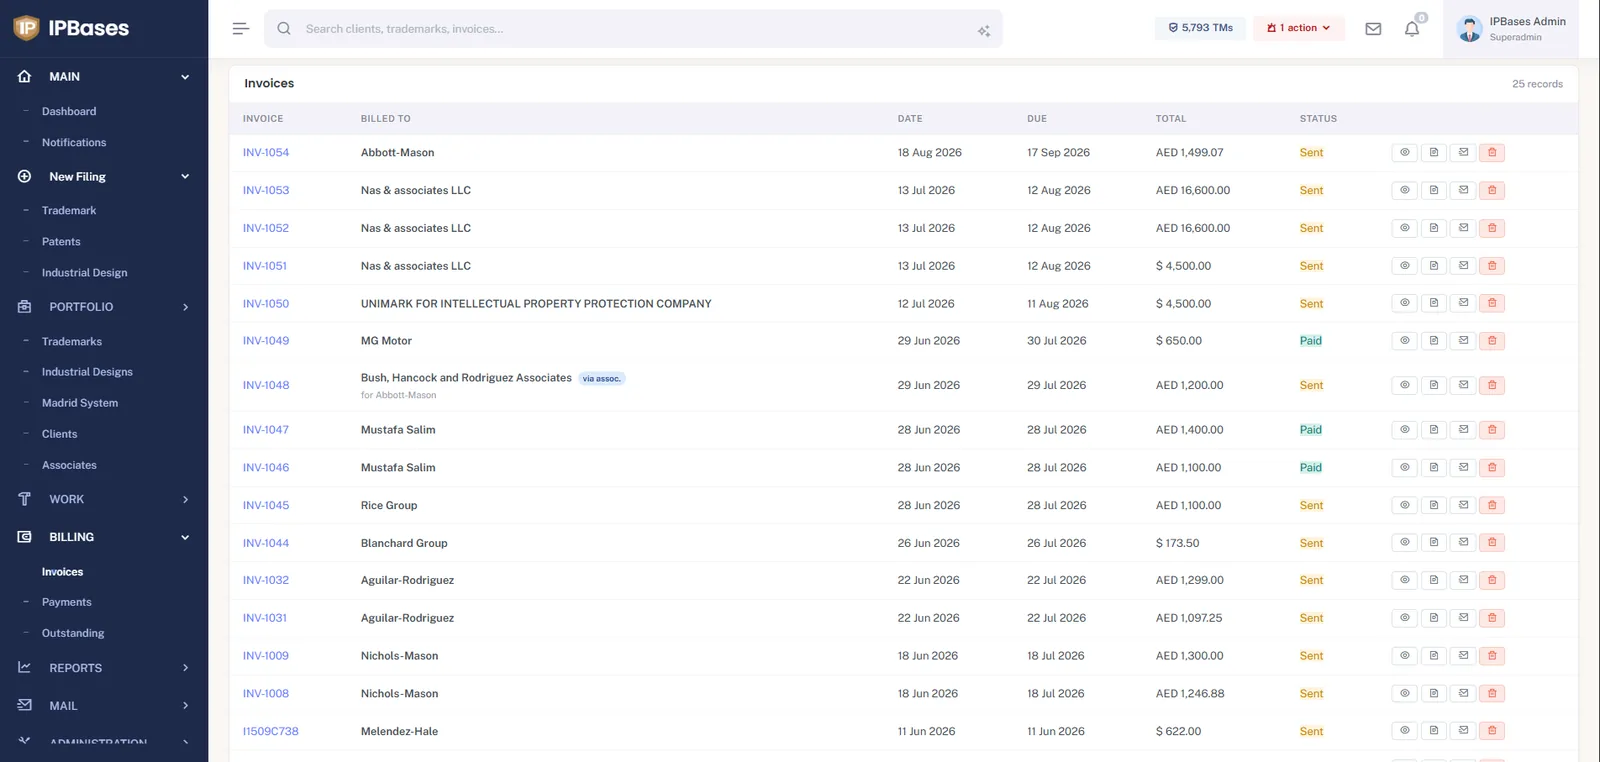1600x762 pixels.
Task: Collapse the New Filing section
Action: coord(185,177)
